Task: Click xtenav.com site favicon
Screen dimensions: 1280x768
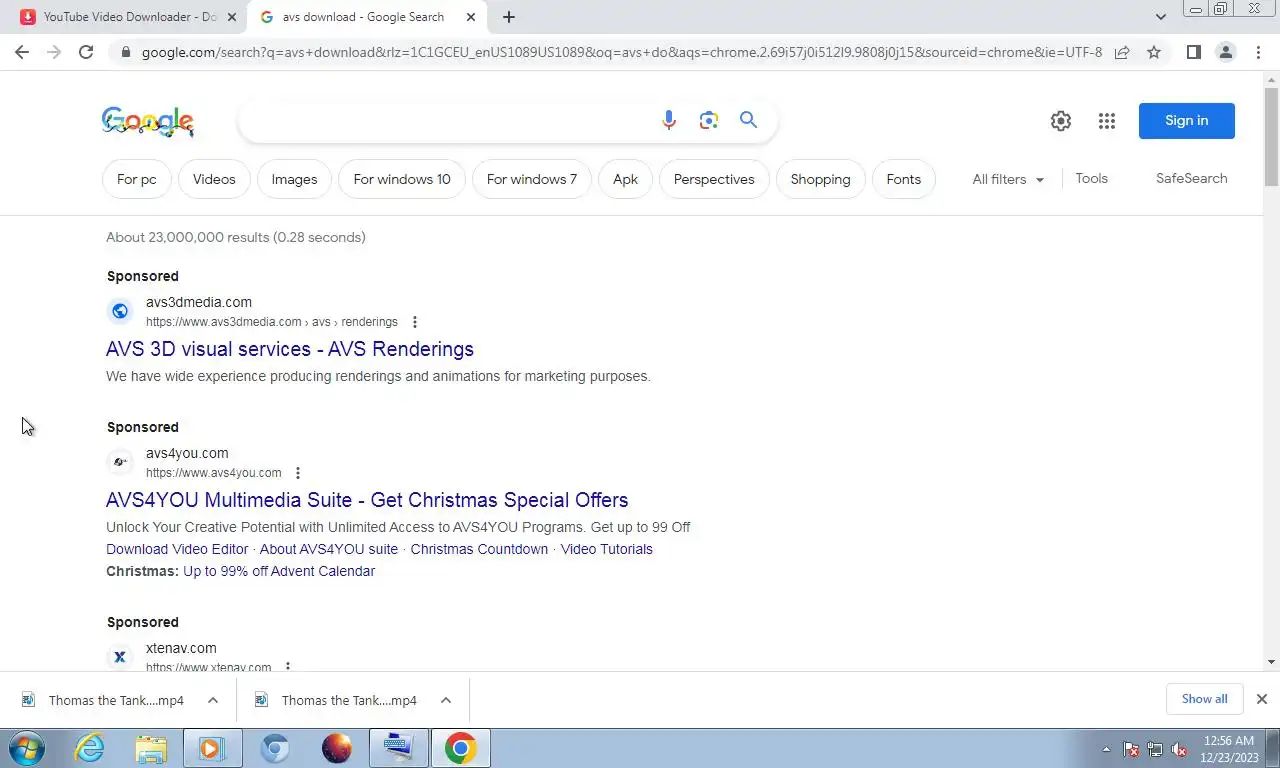Action: [x=120, y=657]
